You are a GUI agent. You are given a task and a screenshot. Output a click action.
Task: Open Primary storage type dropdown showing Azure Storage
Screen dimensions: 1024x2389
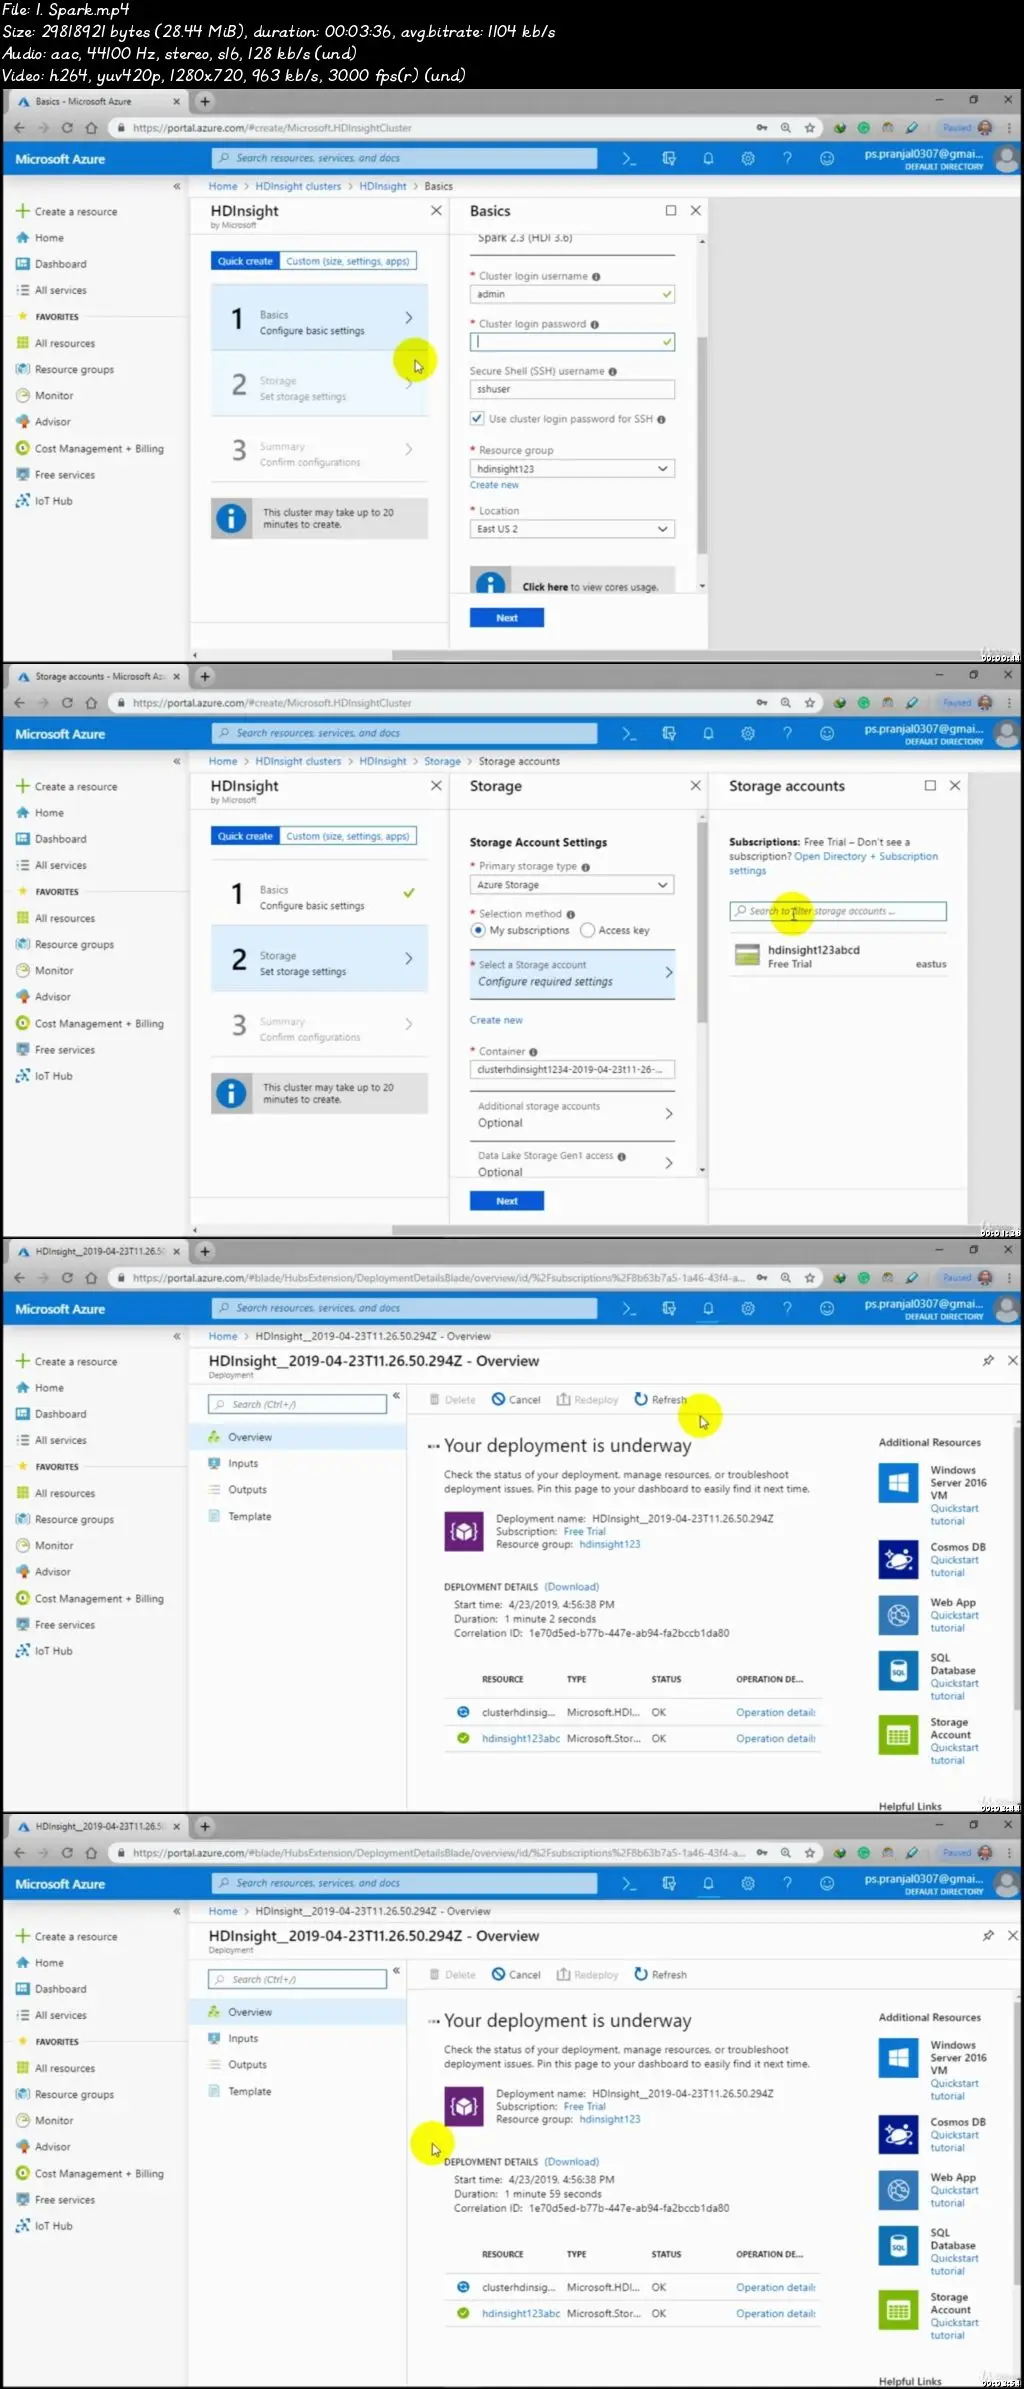click(572, 885)
